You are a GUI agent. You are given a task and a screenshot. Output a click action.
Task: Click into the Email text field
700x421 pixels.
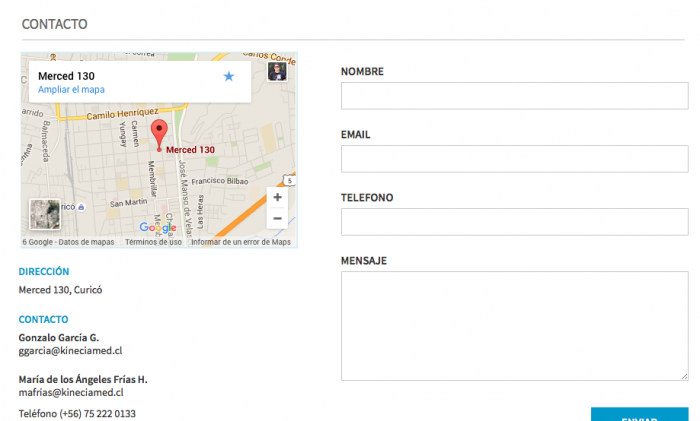[514, 159]
